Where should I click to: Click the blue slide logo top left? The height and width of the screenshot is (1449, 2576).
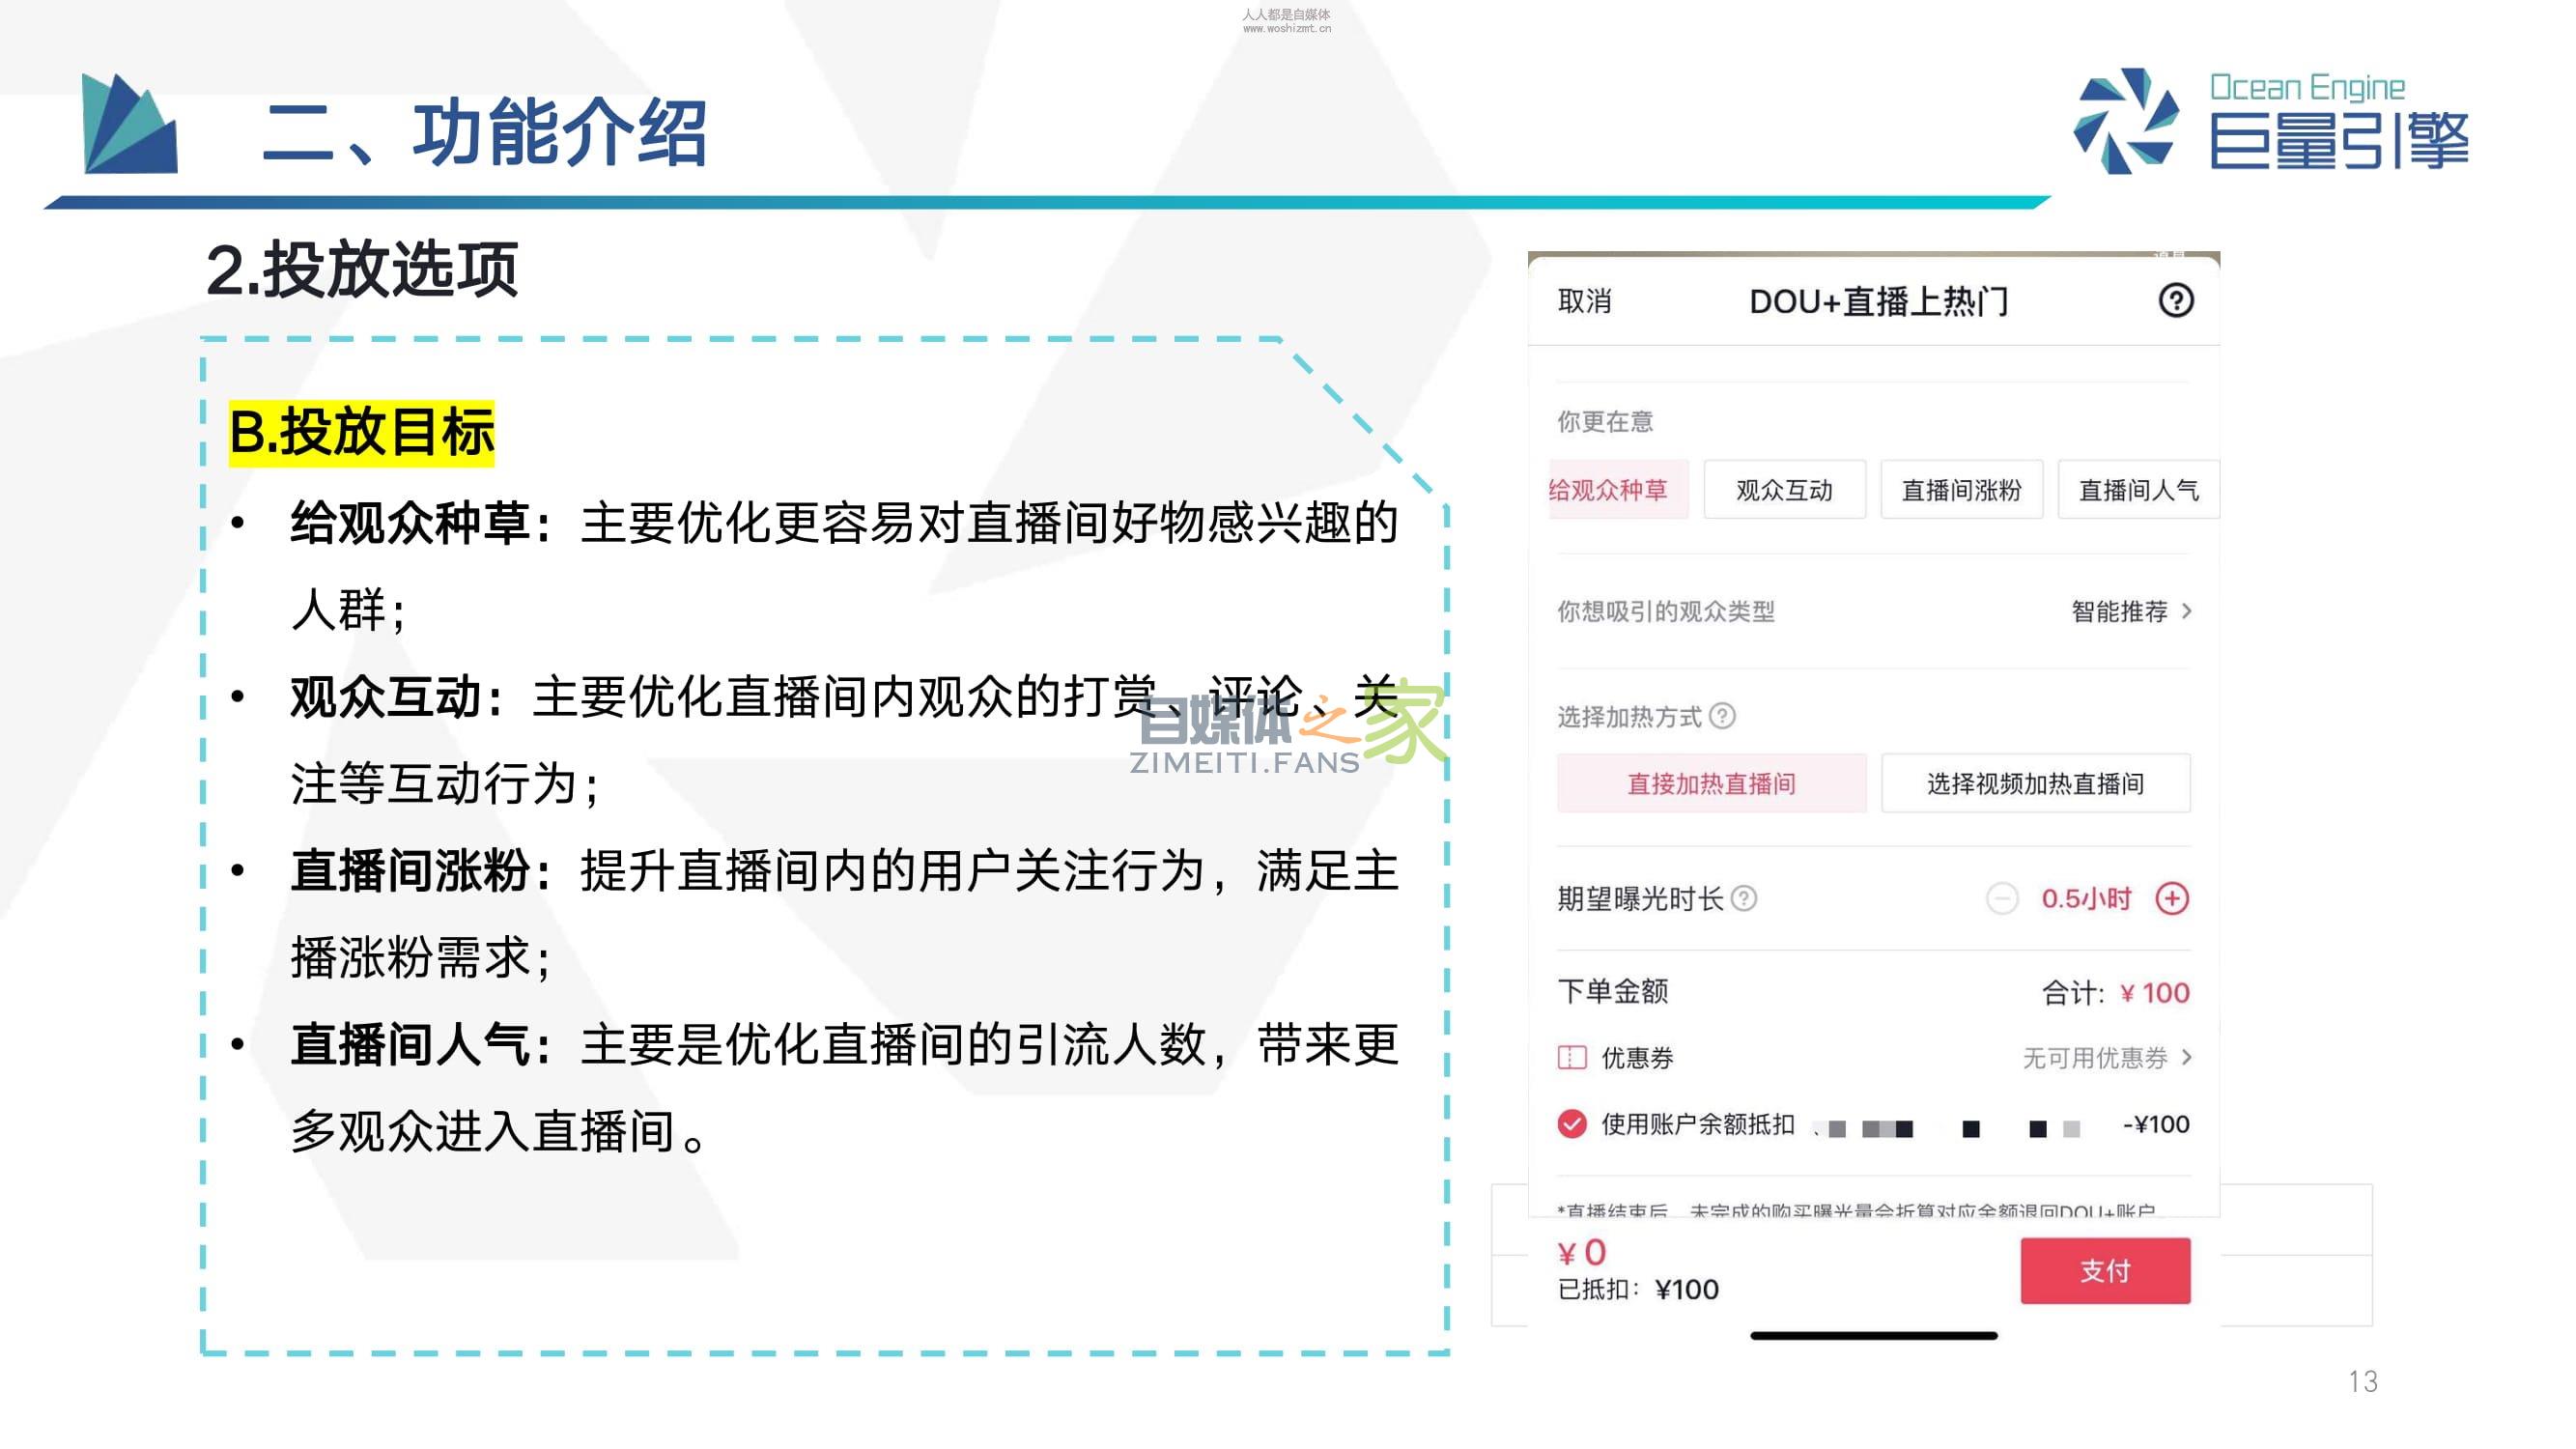pos(130,124)
